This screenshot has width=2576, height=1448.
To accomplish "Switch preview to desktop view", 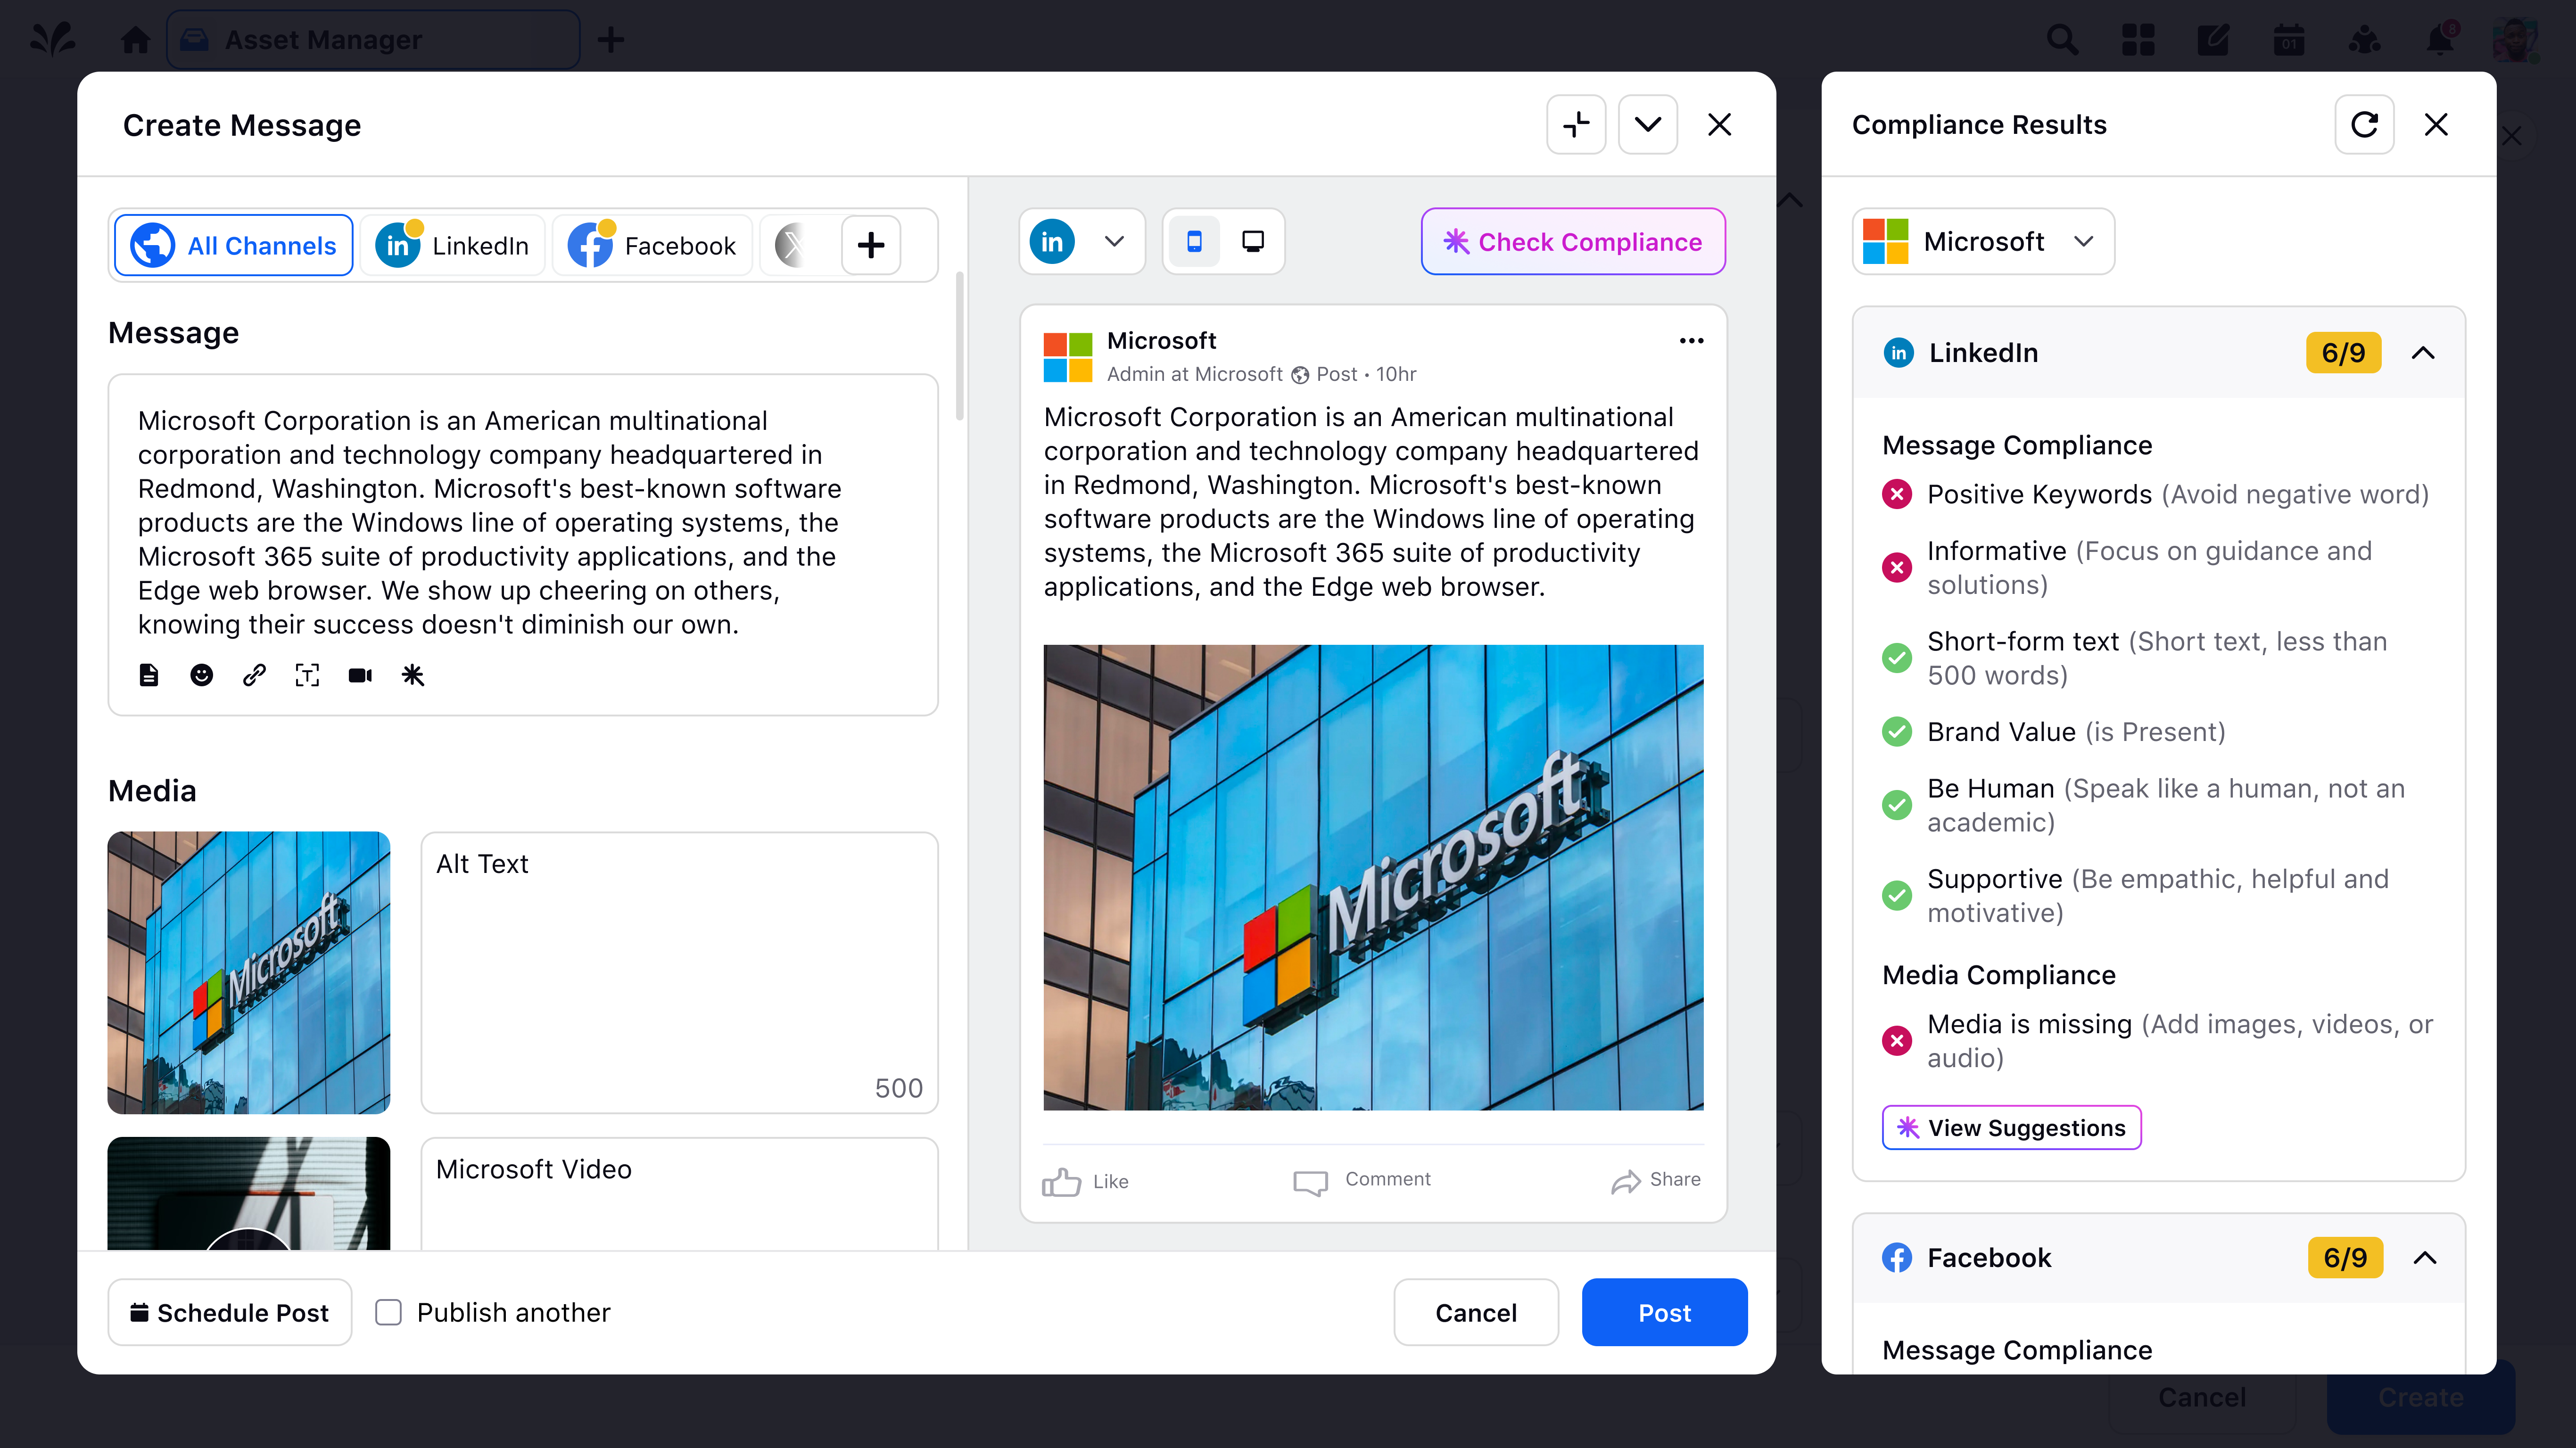I will click(1252, 241).
